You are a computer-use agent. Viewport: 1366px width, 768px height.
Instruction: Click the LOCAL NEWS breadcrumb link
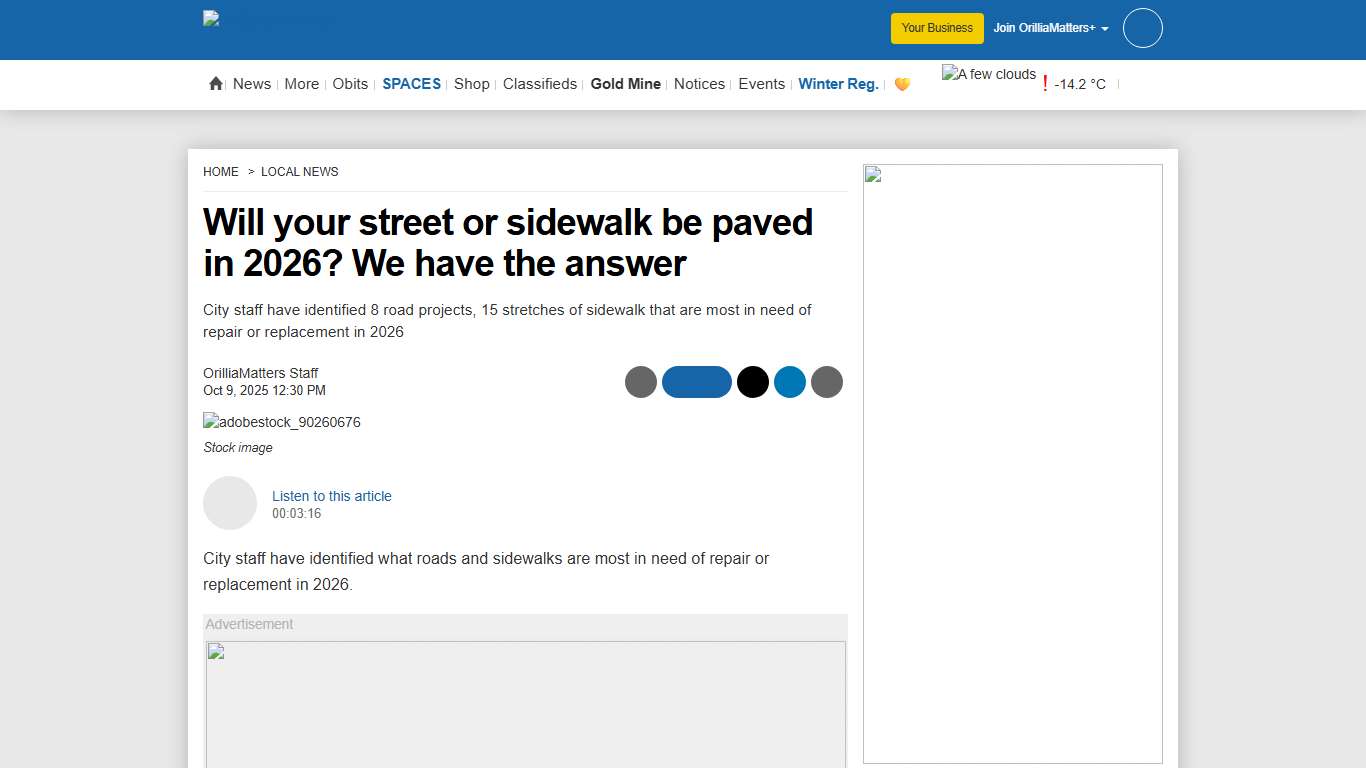[299, 172]
